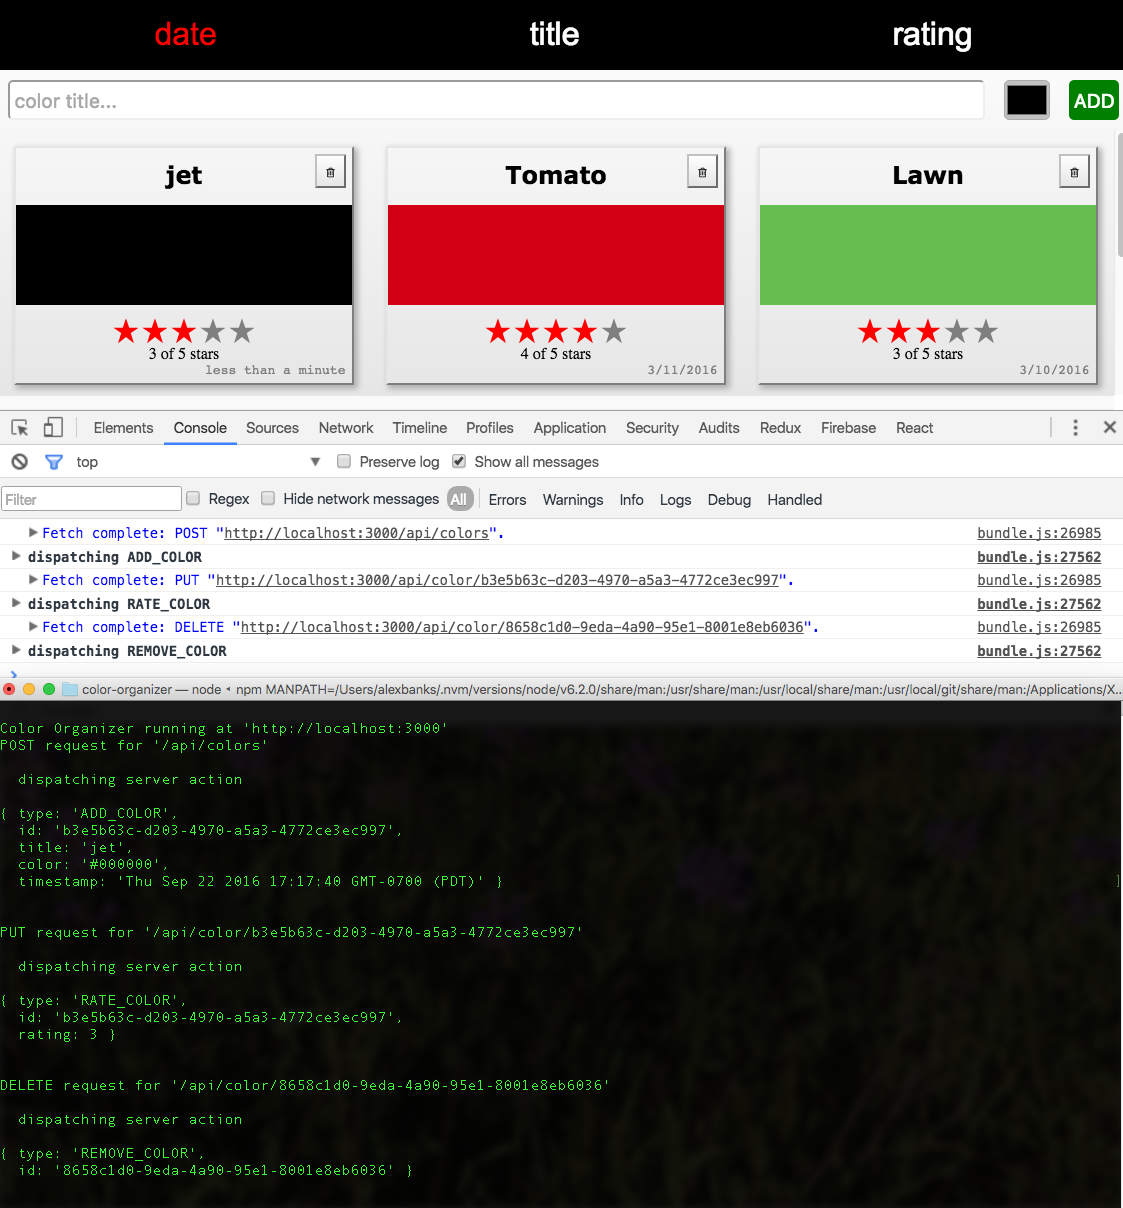
Task: Toggle the device toolbar icon in DevTools
Action: click(53, 428)
